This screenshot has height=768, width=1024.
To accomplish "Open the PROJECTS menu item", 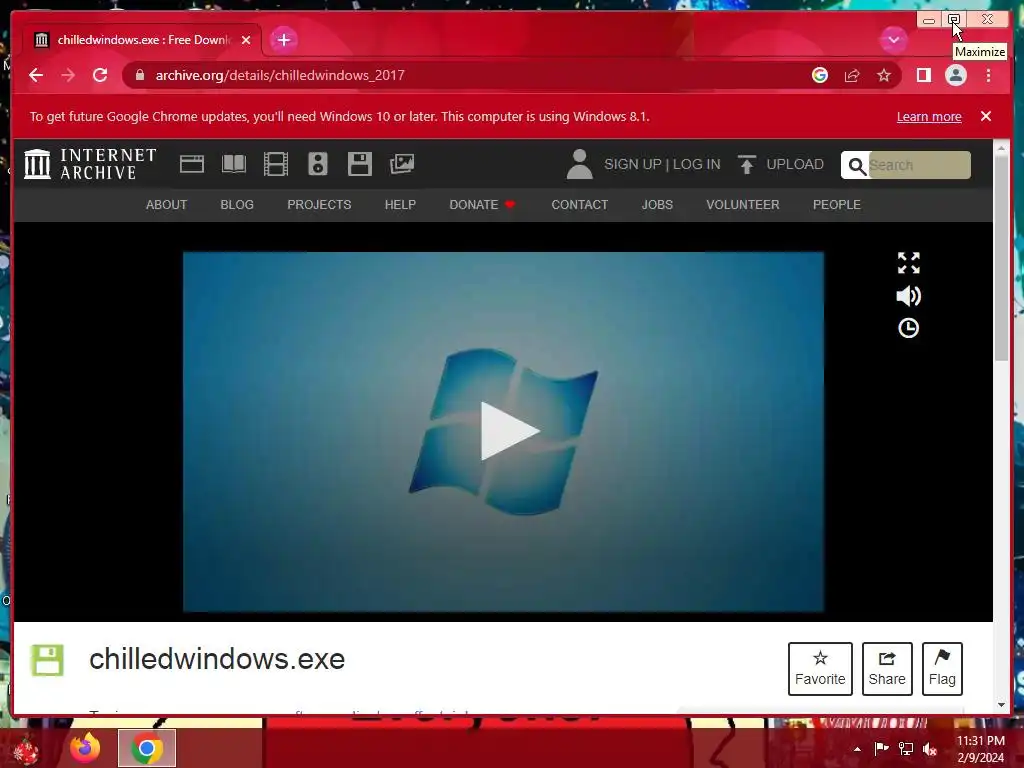I will [x=319, y=204].
